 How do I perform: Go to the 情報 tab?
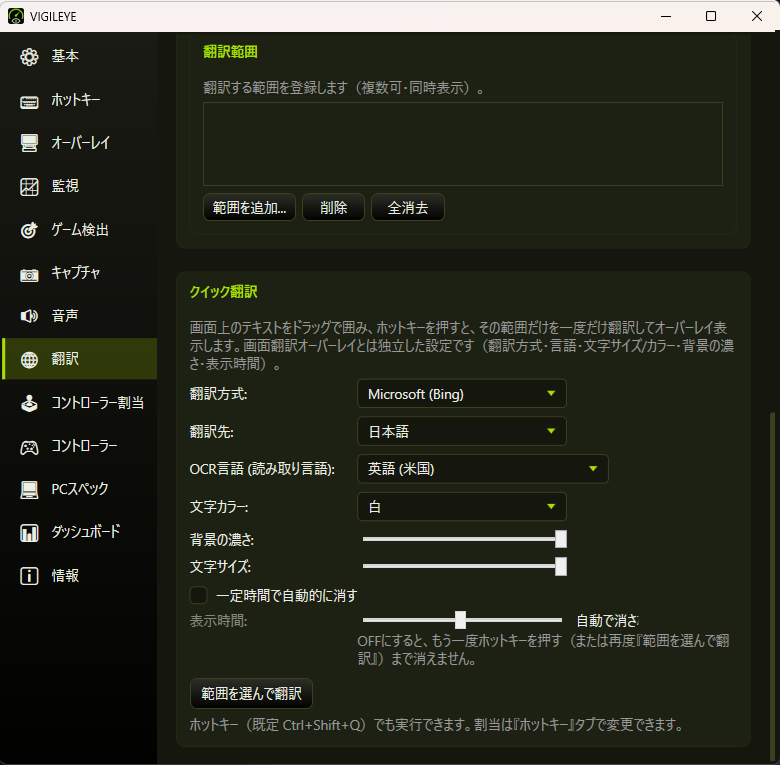pos(80,575)
